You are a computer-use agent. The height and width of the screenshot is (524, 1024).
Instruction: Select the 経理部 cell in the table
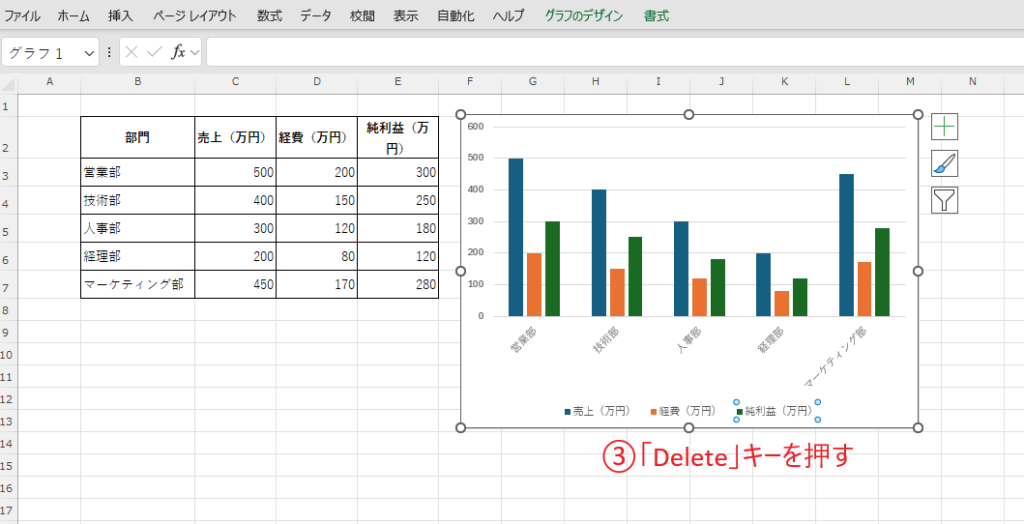pos(137,257)
